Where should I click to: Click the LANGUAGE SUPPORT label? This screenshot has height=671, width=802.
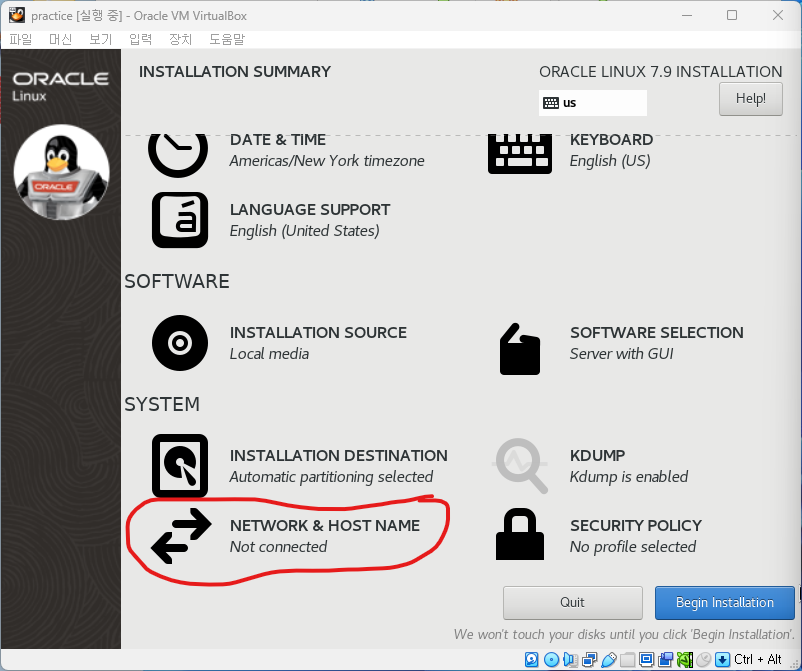[x=310, y=210]
